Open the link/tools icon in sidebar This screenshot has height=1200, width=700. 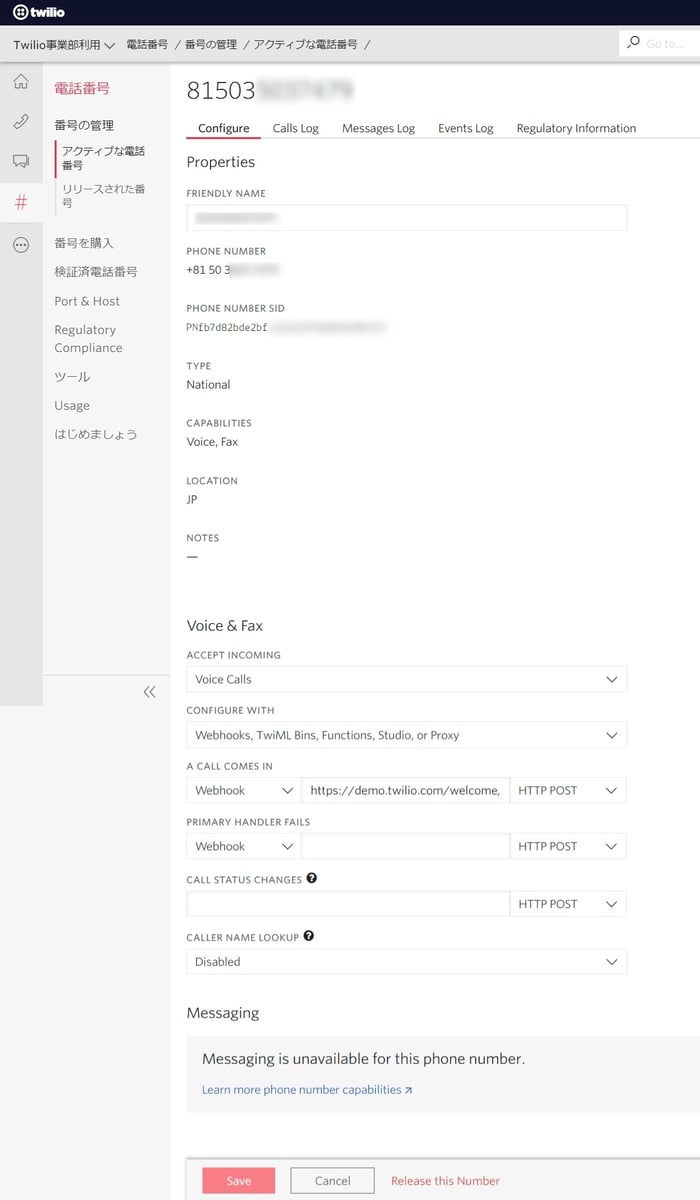tap(21, 121)
